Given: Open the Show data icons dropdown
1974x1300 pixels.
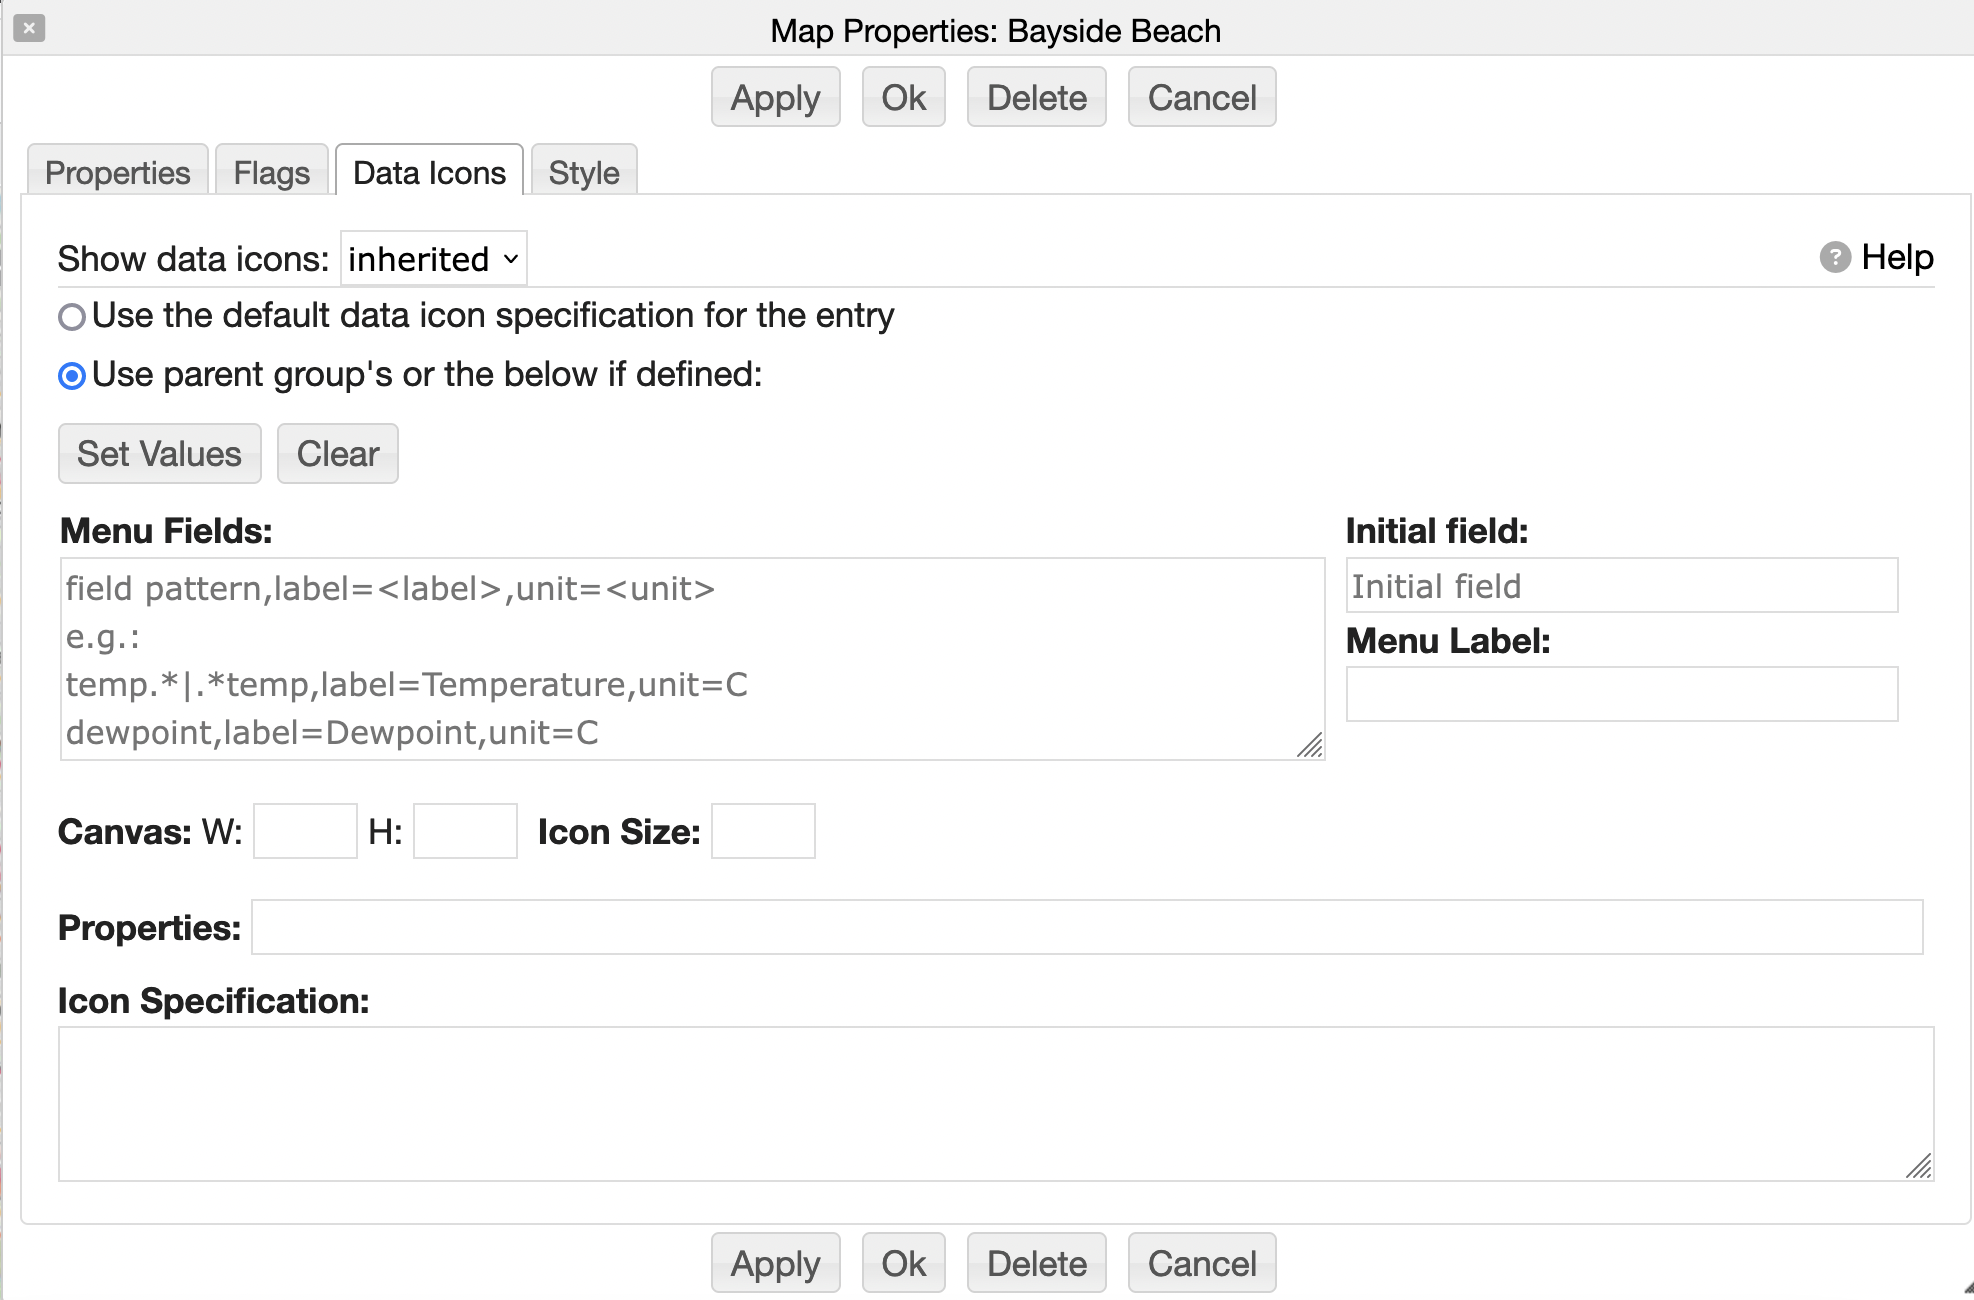Looking at the screenshot, I should pos(433,259).
